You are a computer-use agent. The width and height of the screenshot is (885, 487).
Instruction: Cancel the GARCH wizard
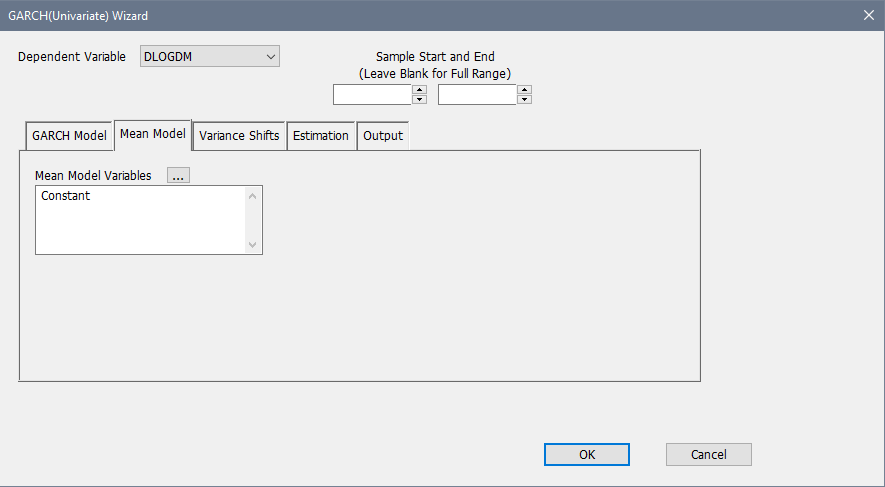click(x=708, y=455)
